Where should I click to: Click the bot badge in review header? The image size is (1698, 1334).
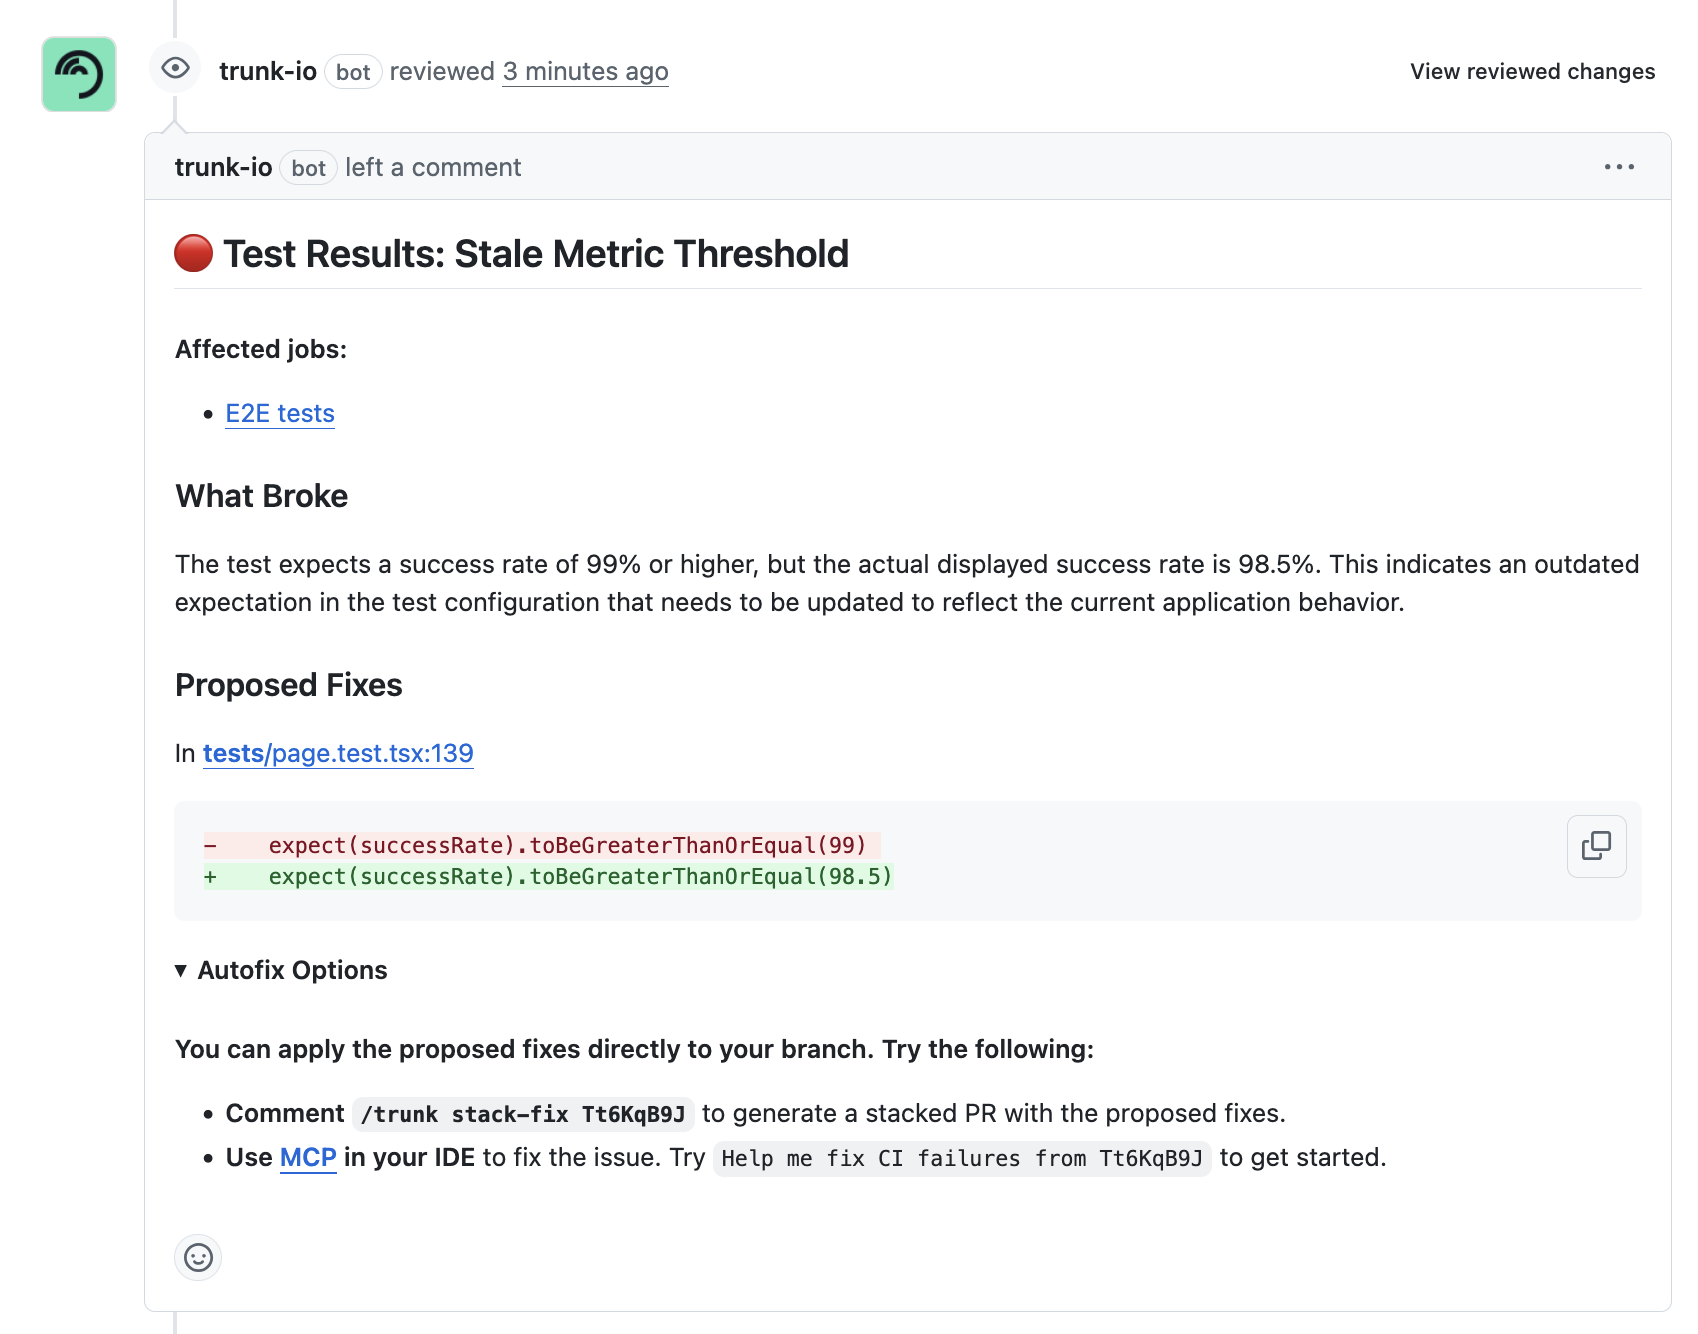coord(353,72)
